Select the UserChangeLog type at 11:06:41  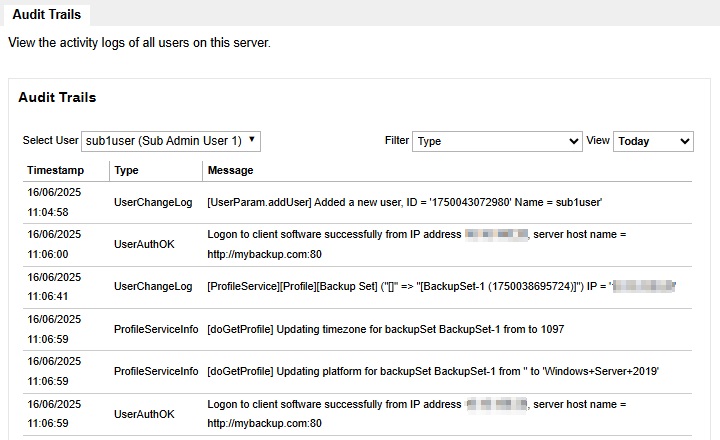[x=153, y=286]
